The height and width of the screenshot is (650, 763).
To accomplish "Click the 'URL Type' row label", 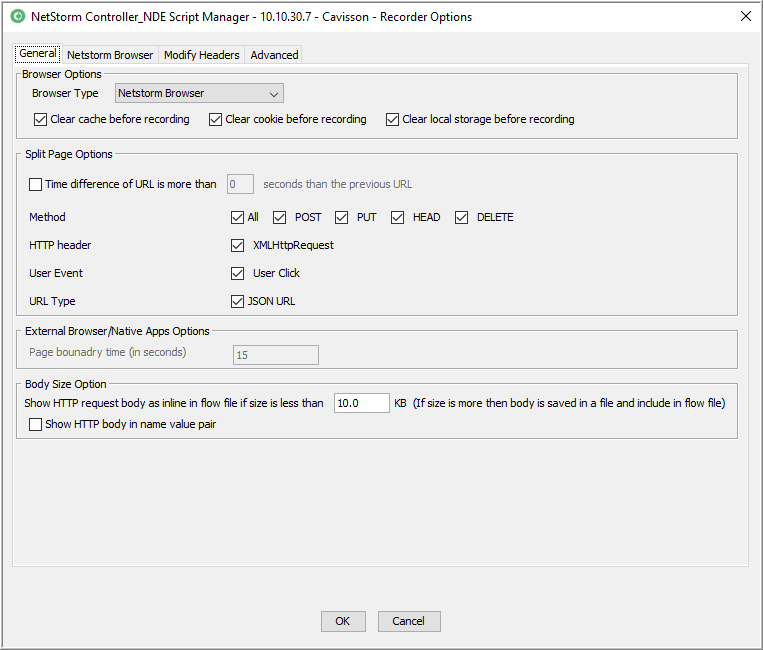I will click(52, 302).
